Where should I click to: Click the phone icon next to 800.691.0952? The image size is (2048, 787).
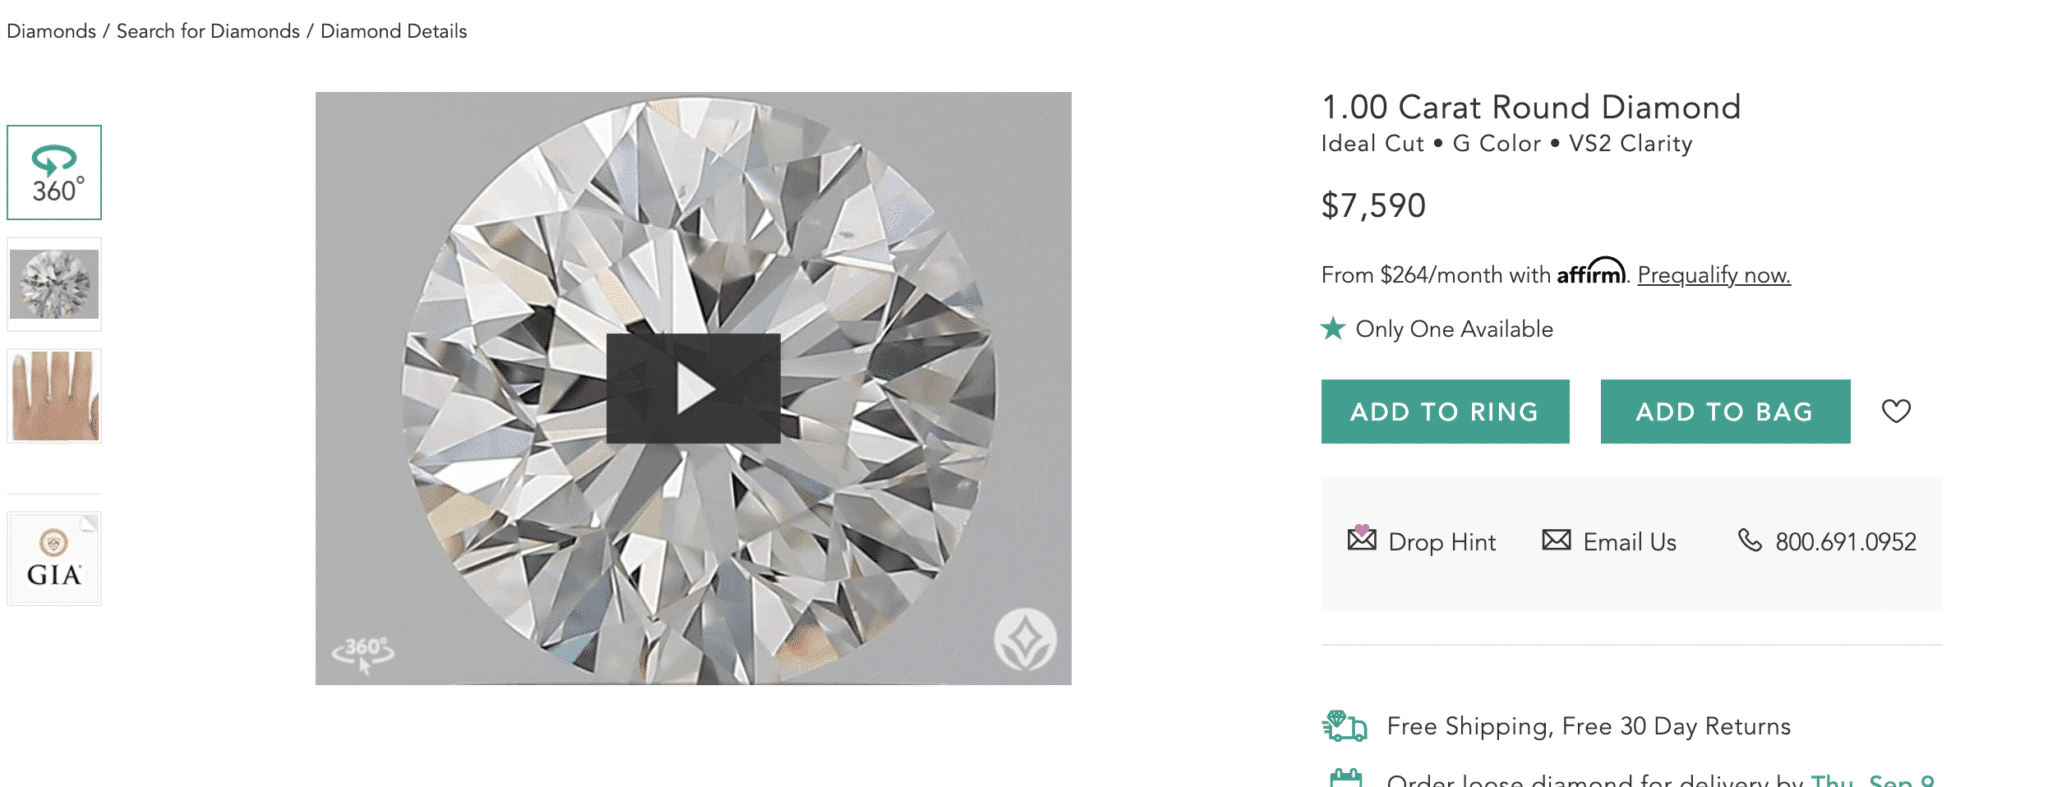(x=1750, y=540)
